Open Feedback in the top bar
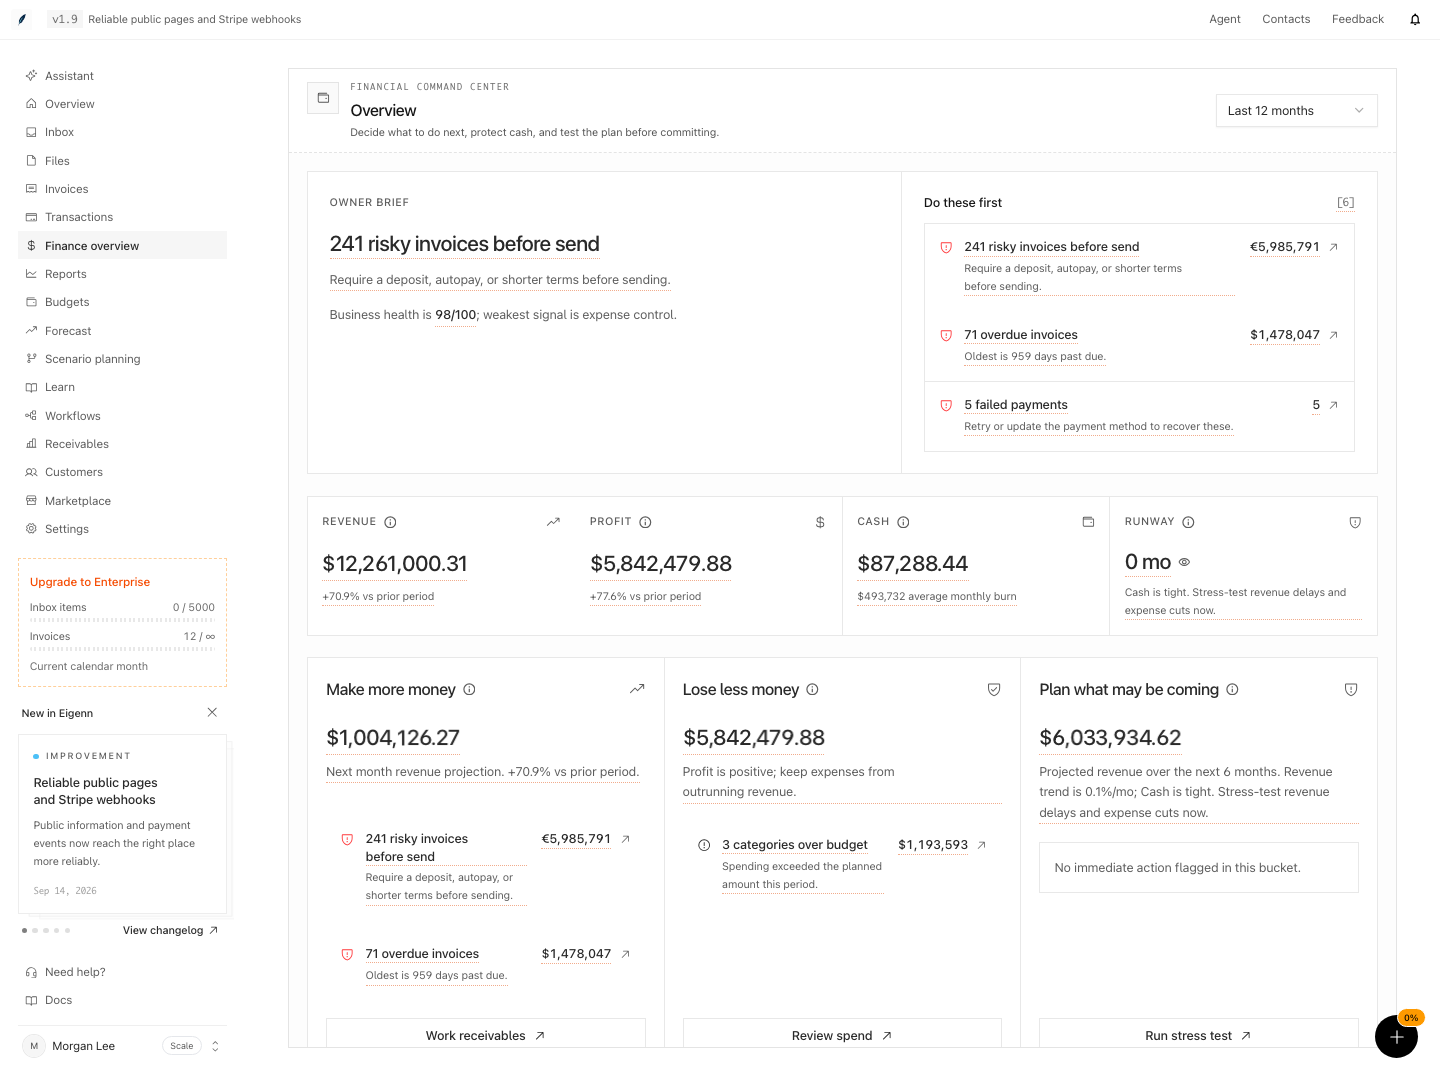Screen dimensions: 1440x1080 (1358, 19)
